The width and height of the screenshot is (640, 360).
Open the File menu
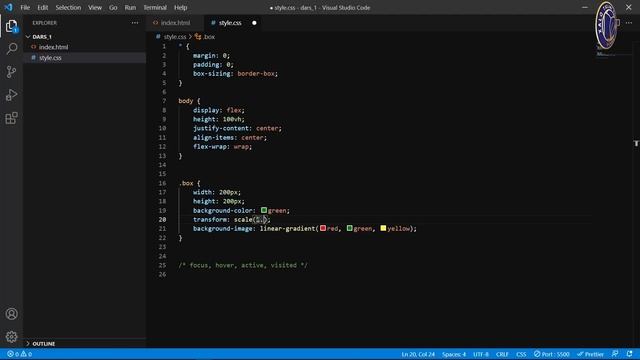click(x=25, y=7)
